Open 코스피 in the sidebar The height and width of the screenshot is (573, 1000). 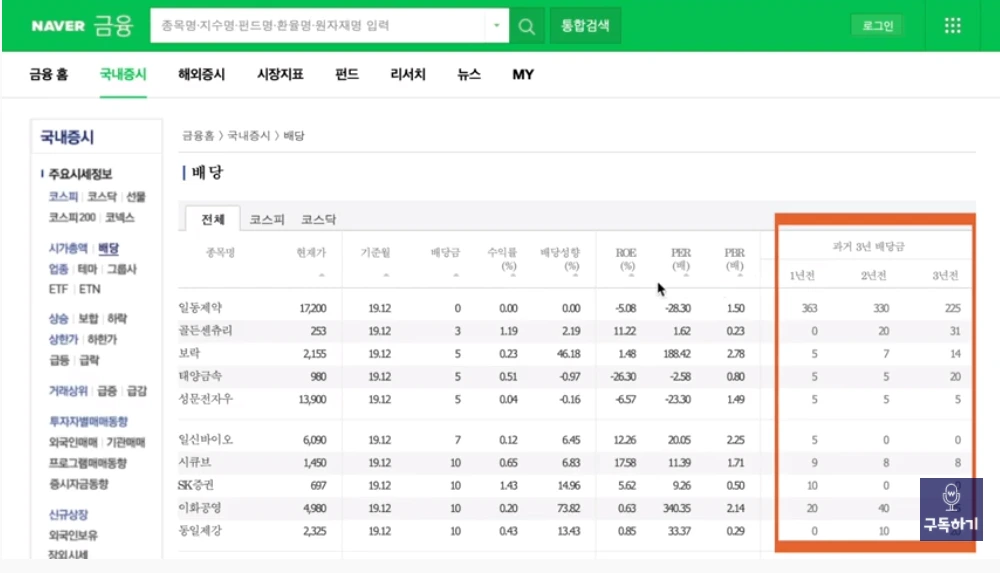point(63,197)
